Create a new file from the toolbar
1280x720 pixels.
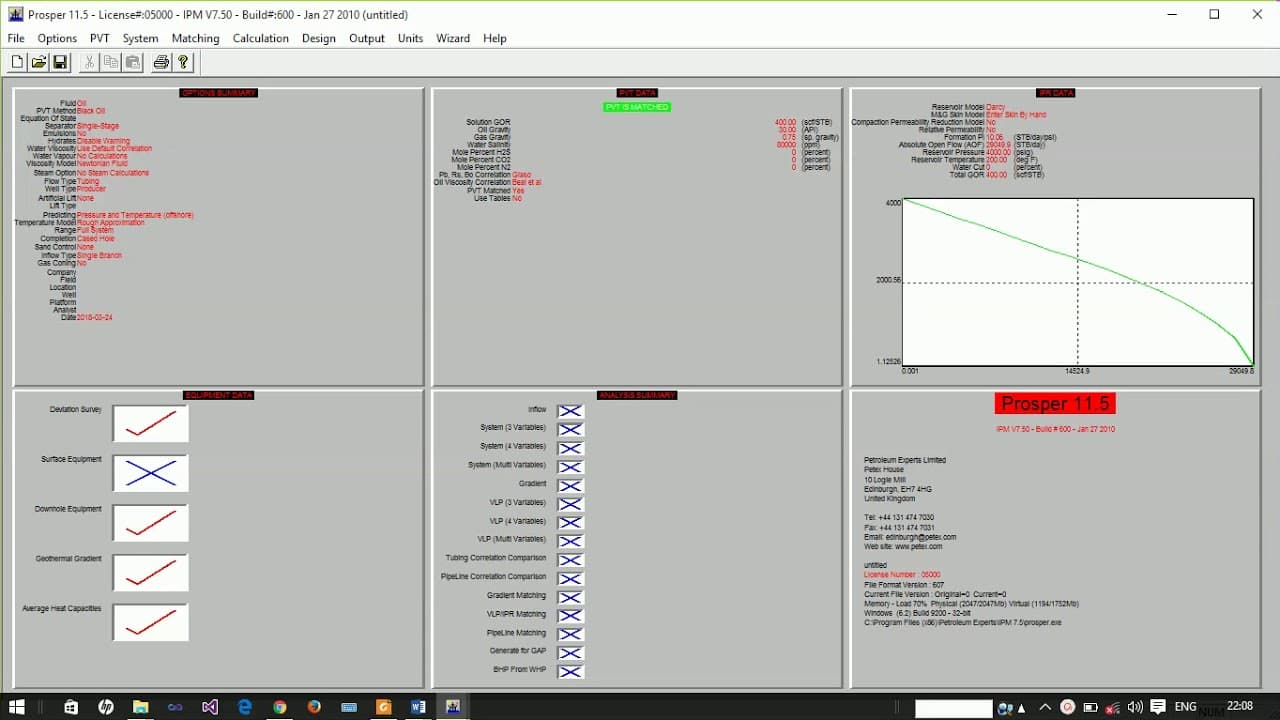(x=17, y=62)
